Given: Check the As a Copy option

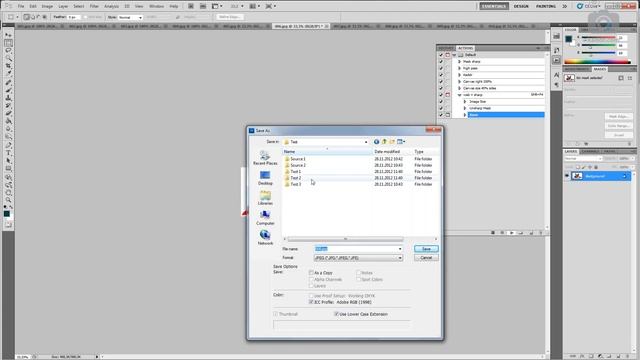Looking at the screenshot, I should point(311,272).
